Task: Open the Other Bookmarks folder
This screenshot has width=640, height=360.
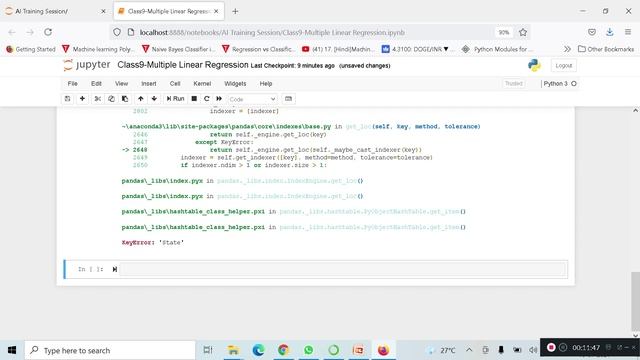Action: (x=606, y=49)
